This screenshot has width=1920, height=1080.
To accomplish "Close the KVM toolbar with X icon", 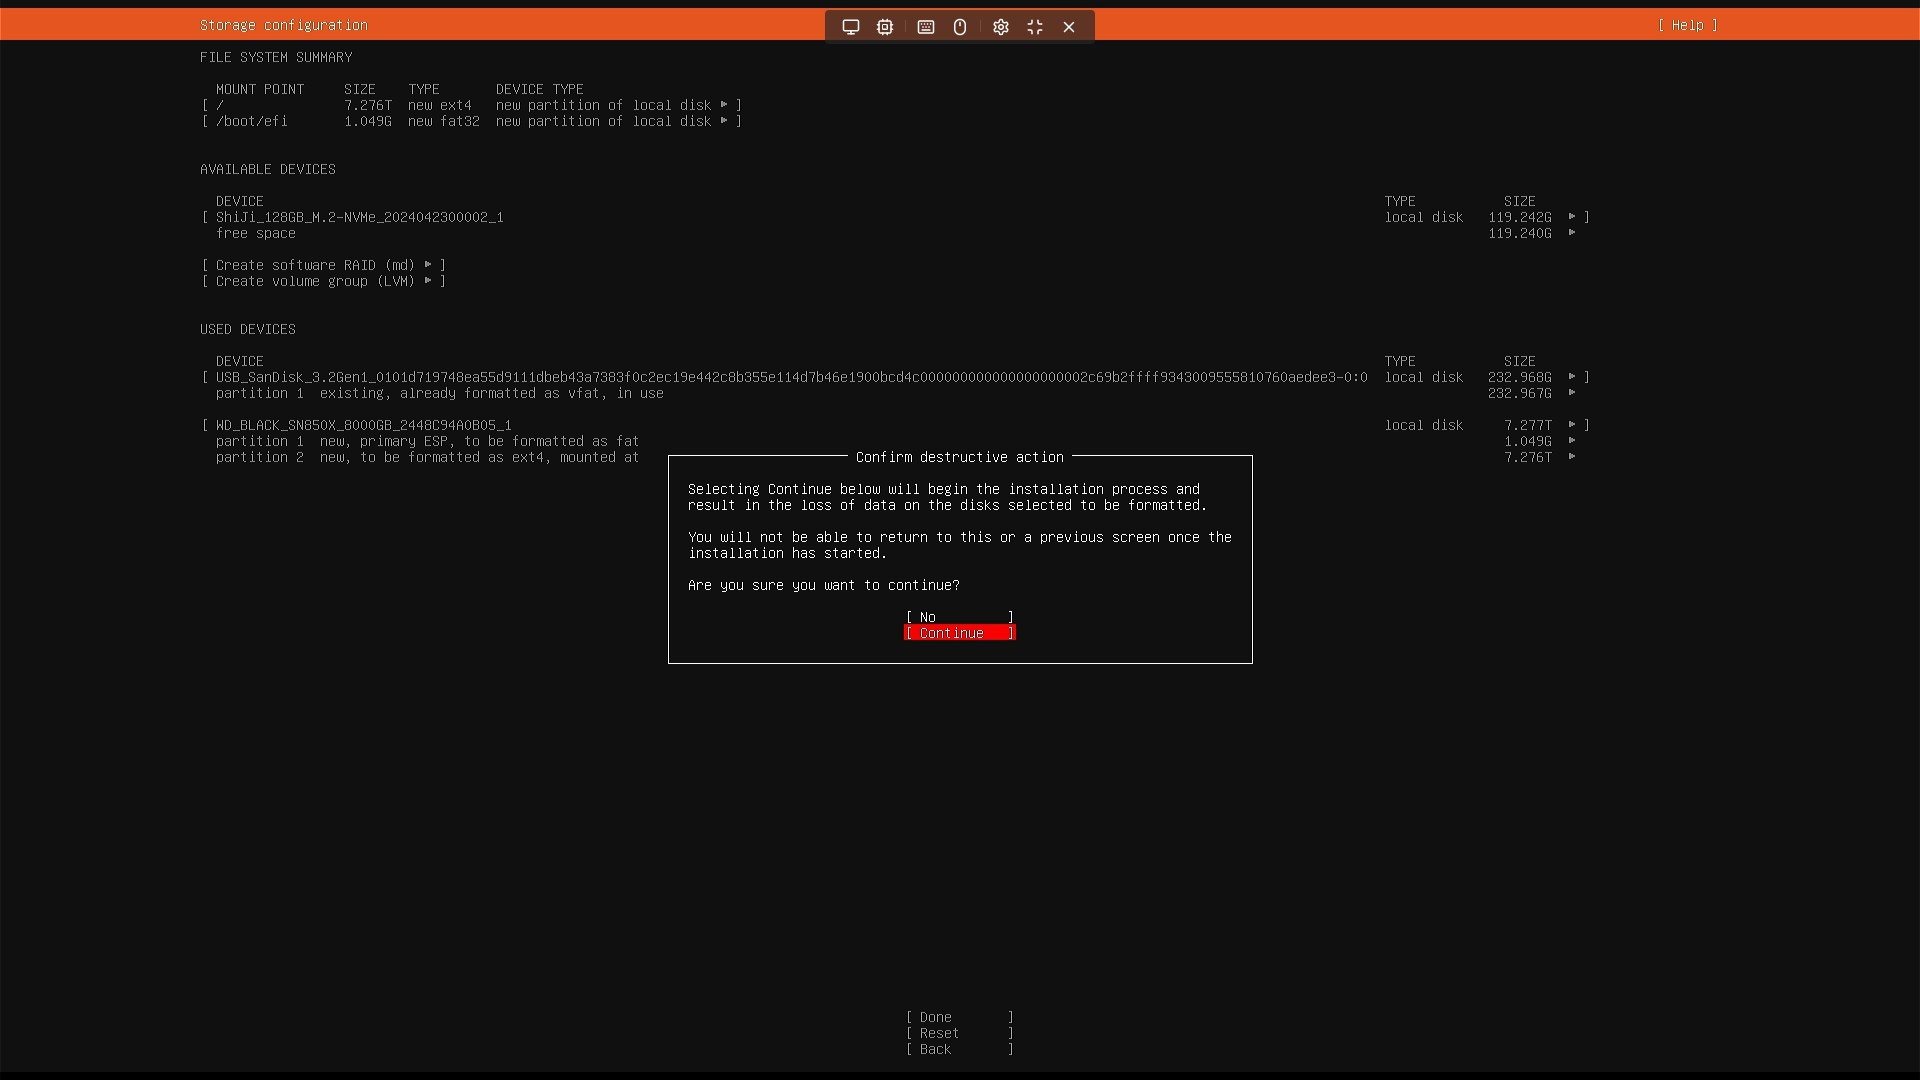I will point(1069,27).
